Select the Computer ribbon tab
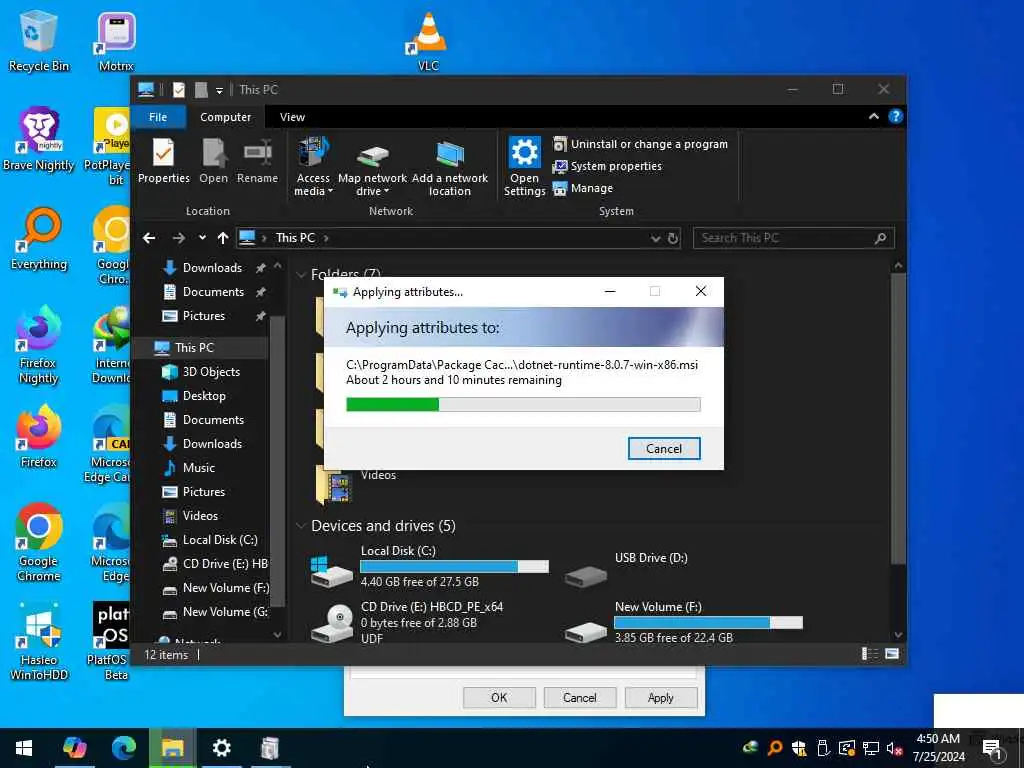The height and width of the screenshot is (768, 1024). tap(225, 117)
